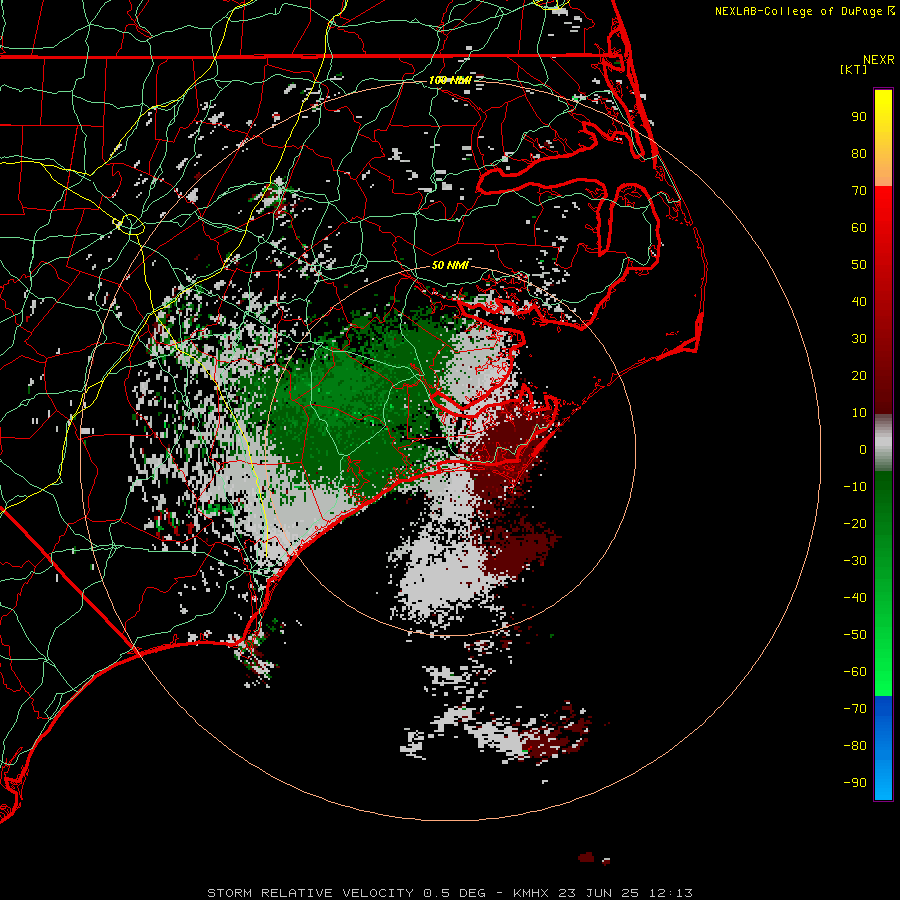Click the 50 value on the velocity scale
The image size is (900, 900).
tap(859, 265)
